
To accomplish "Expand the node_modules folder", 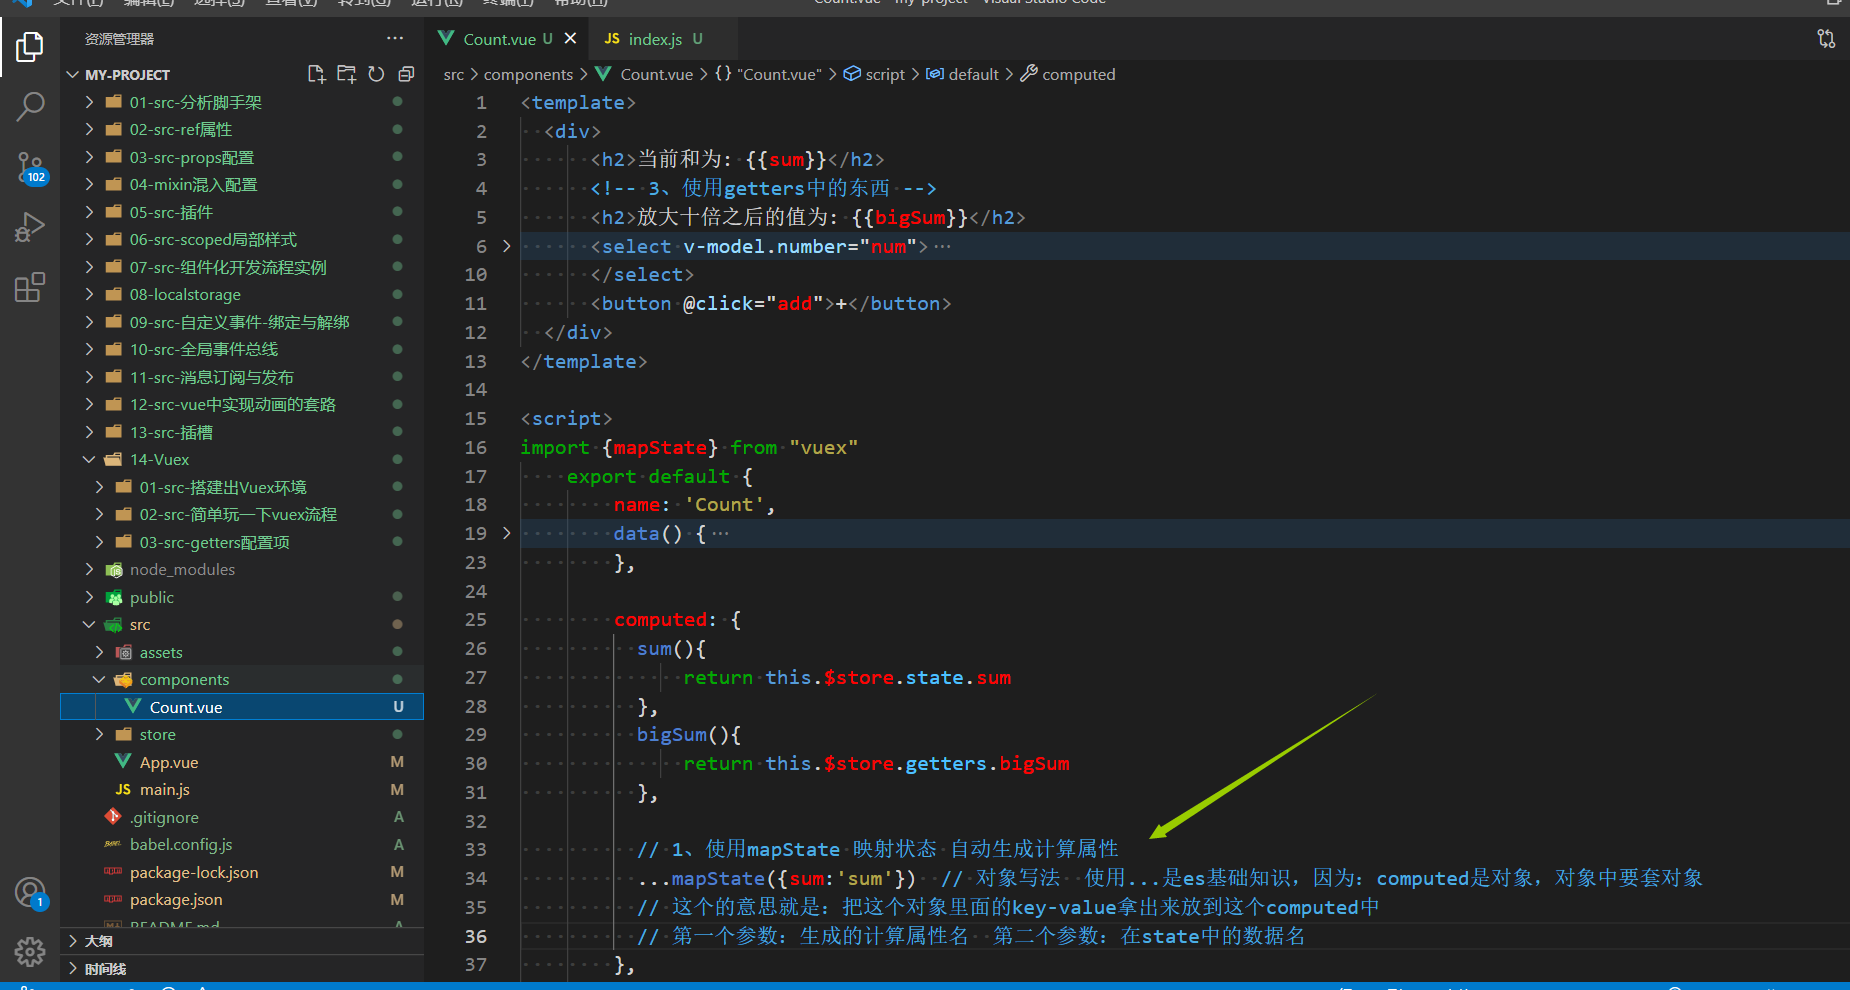I will tap(89, 570).
